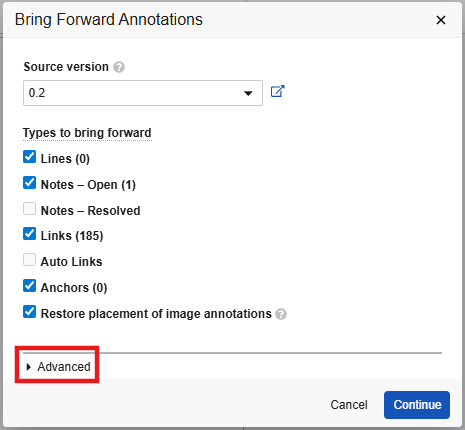Uncheck the Lines (0) checkbox
The width and height of the screenshot is (465, 430).
point(30,157)
